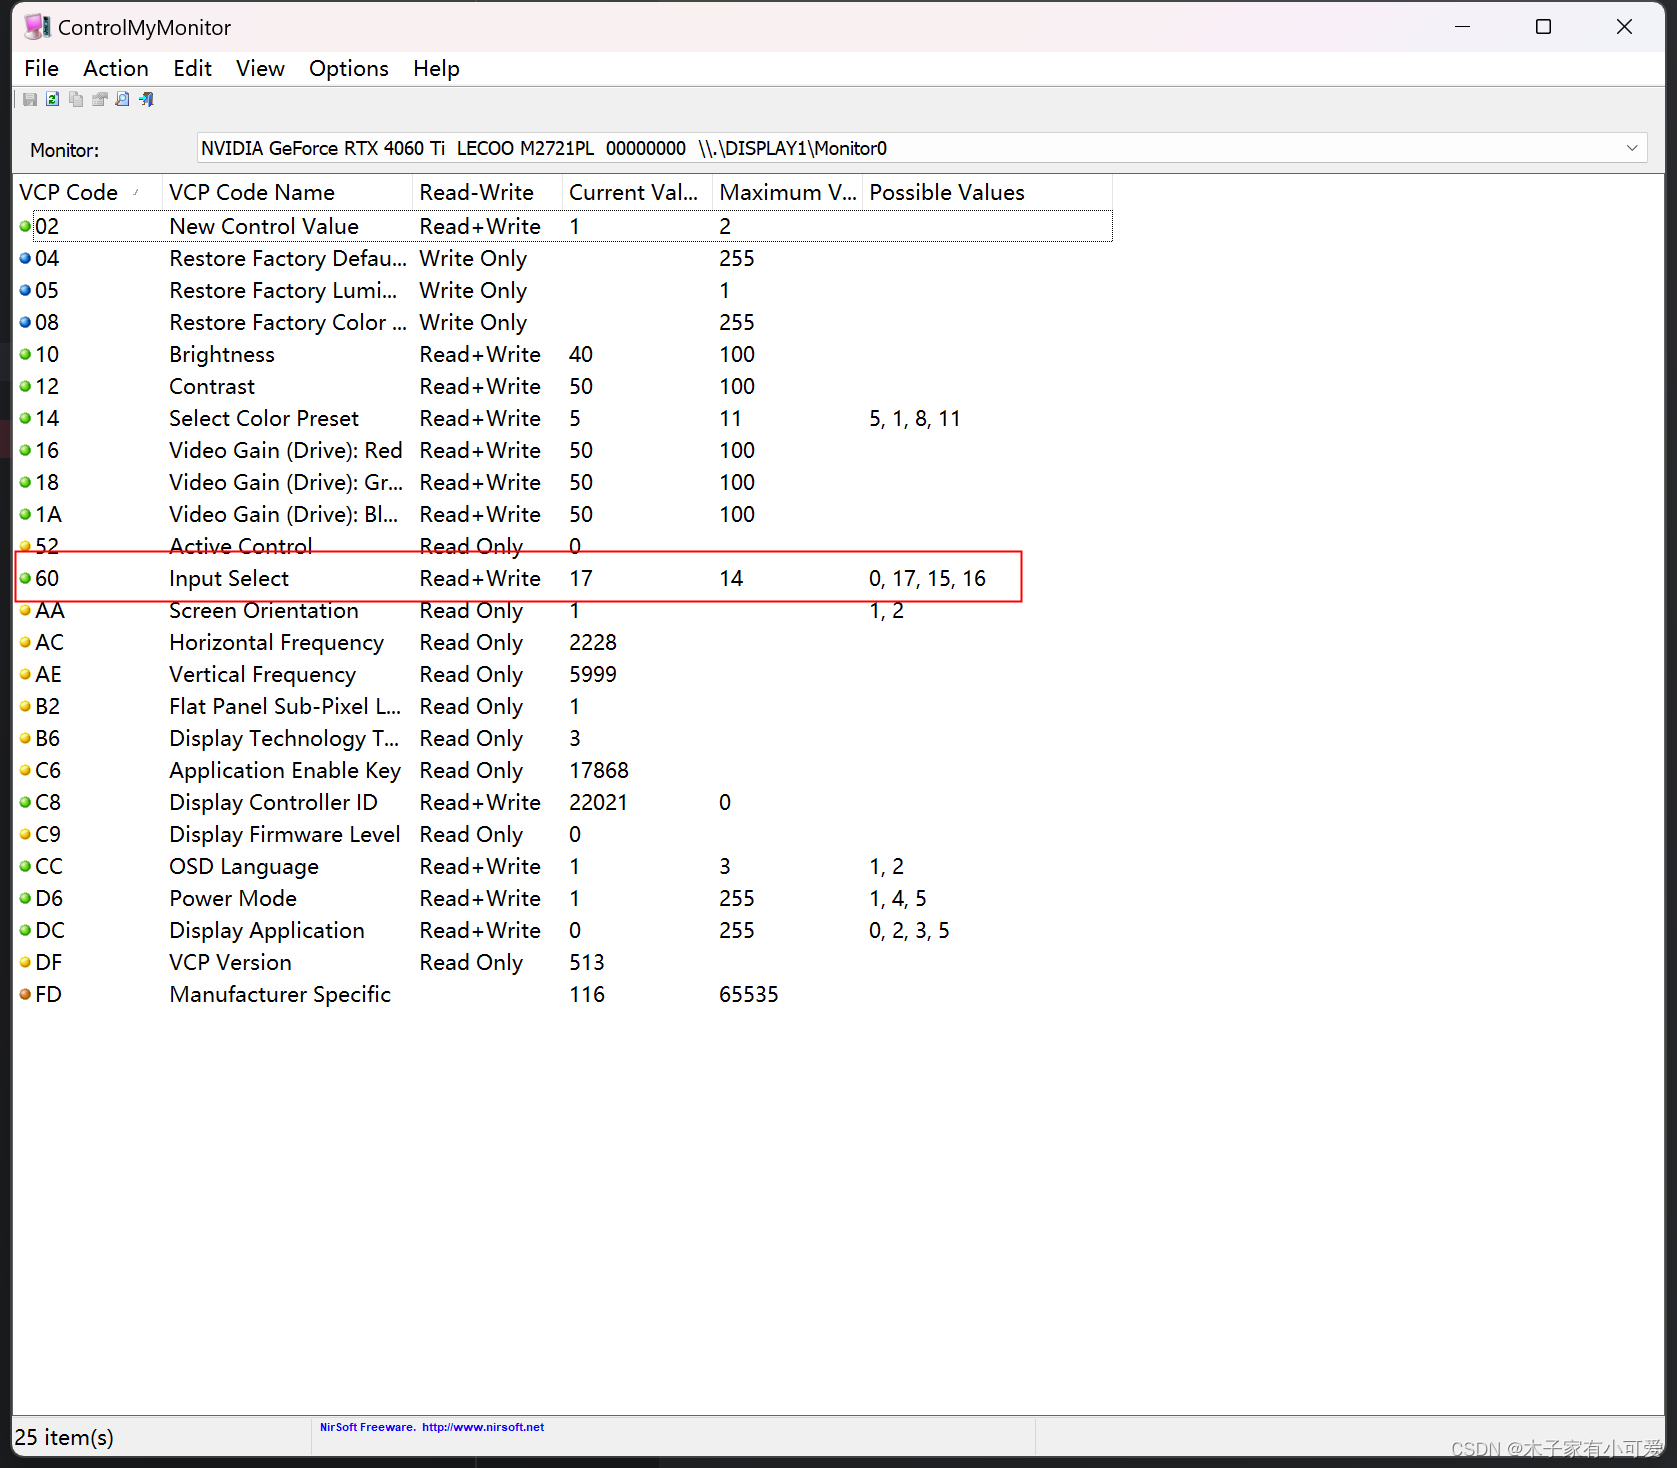Select the Restore Factory Defaults row
This screenshot has width=1677, height=1468.
click(565, 258)
